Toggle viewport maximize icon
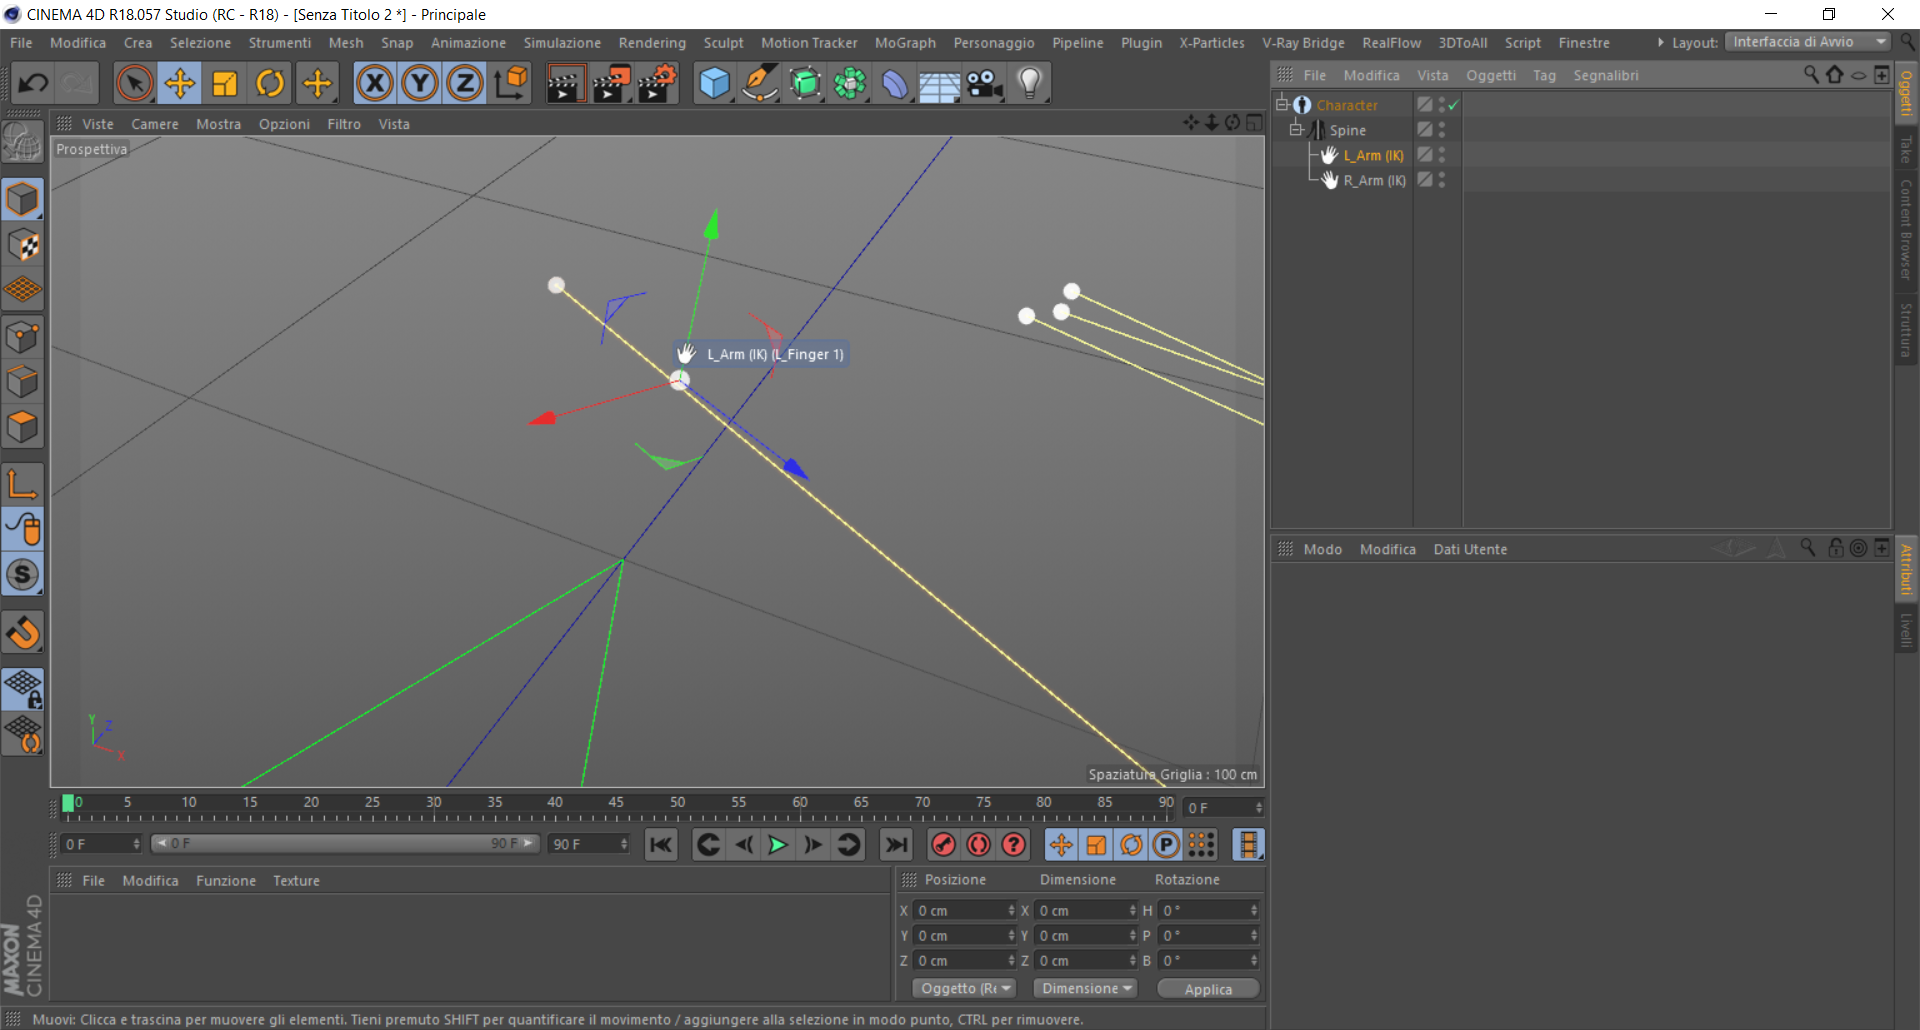This screenshot has height=1030, width=1920. tap(1254, 123)
